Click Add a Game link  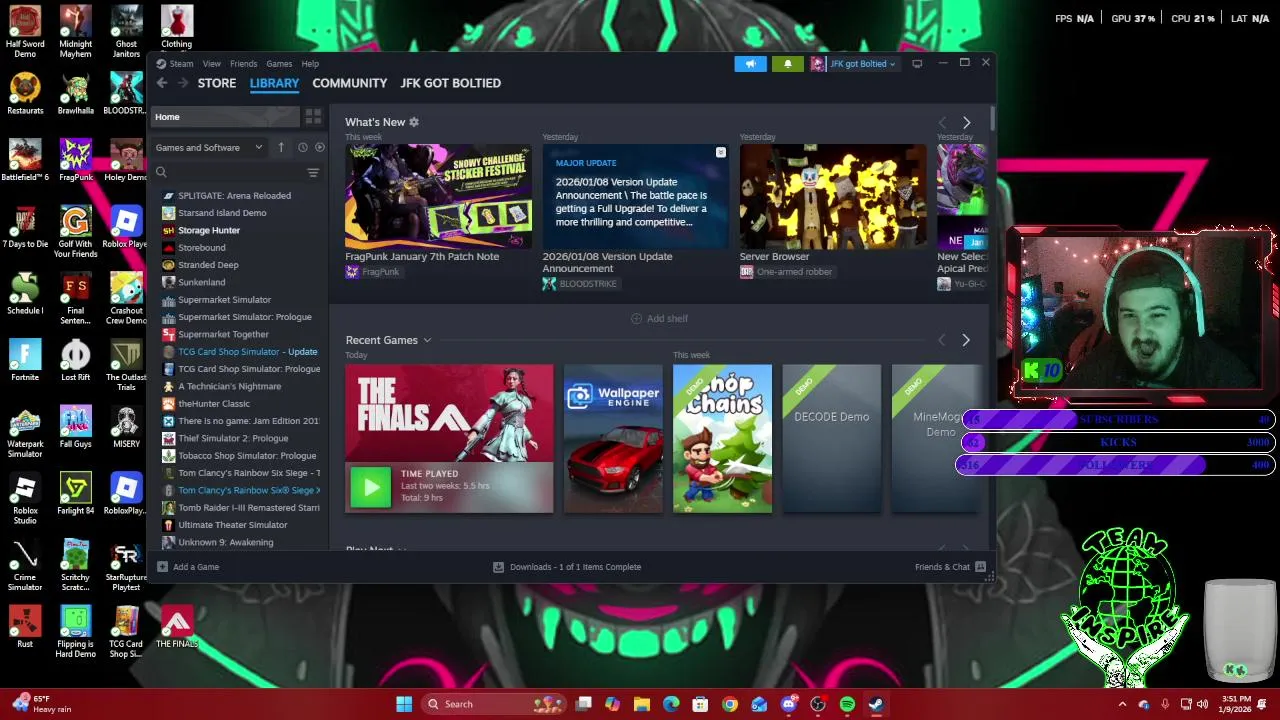(196, 567)
